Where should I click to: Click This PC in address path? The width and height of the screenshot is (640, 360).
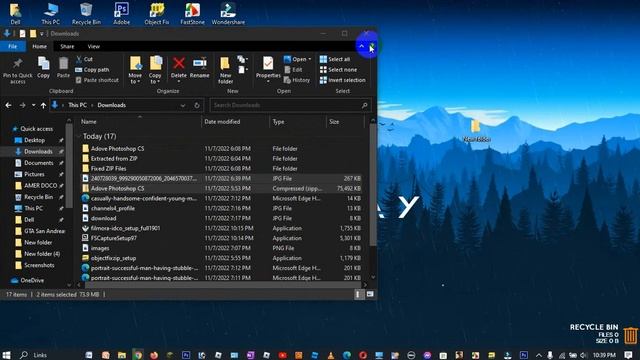78,105
